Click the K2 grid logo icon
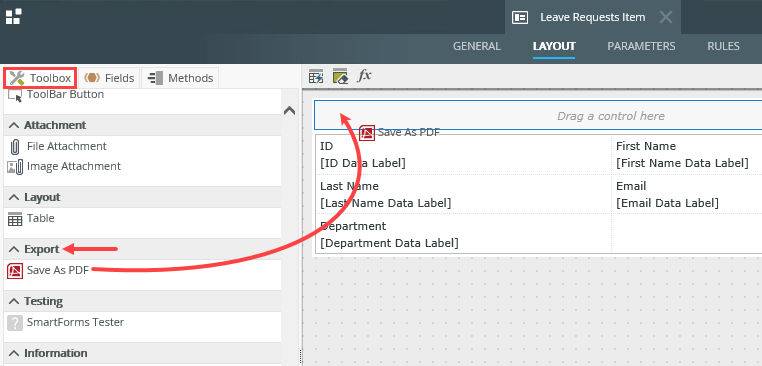Screen dimensions: 762x366 (x=13, y=16)
